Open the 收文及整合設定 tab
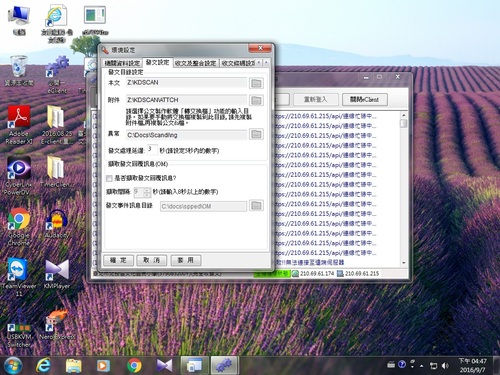The width and height of the screenshot is (500, 375). (196, 63)
